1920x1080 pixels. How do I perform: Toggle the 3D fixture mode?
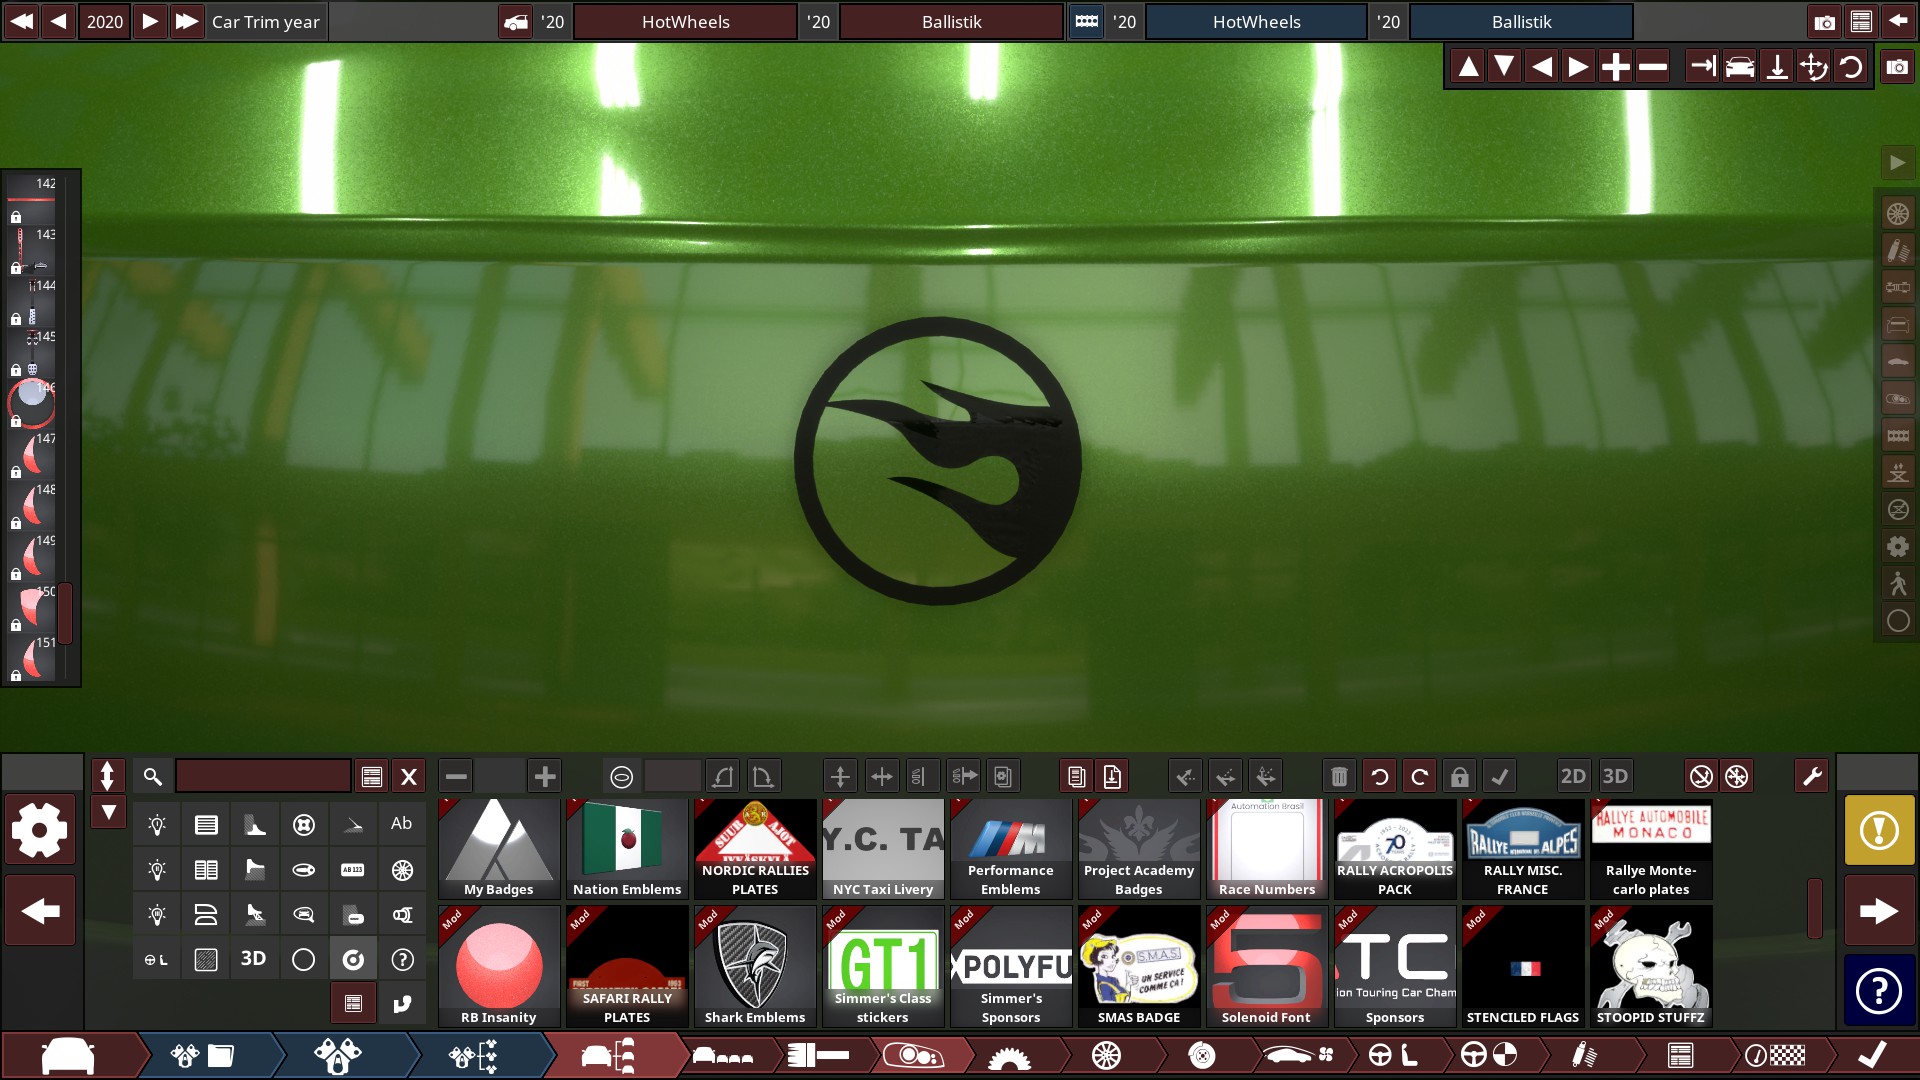pyautogui.click(x=1615, y=777)
